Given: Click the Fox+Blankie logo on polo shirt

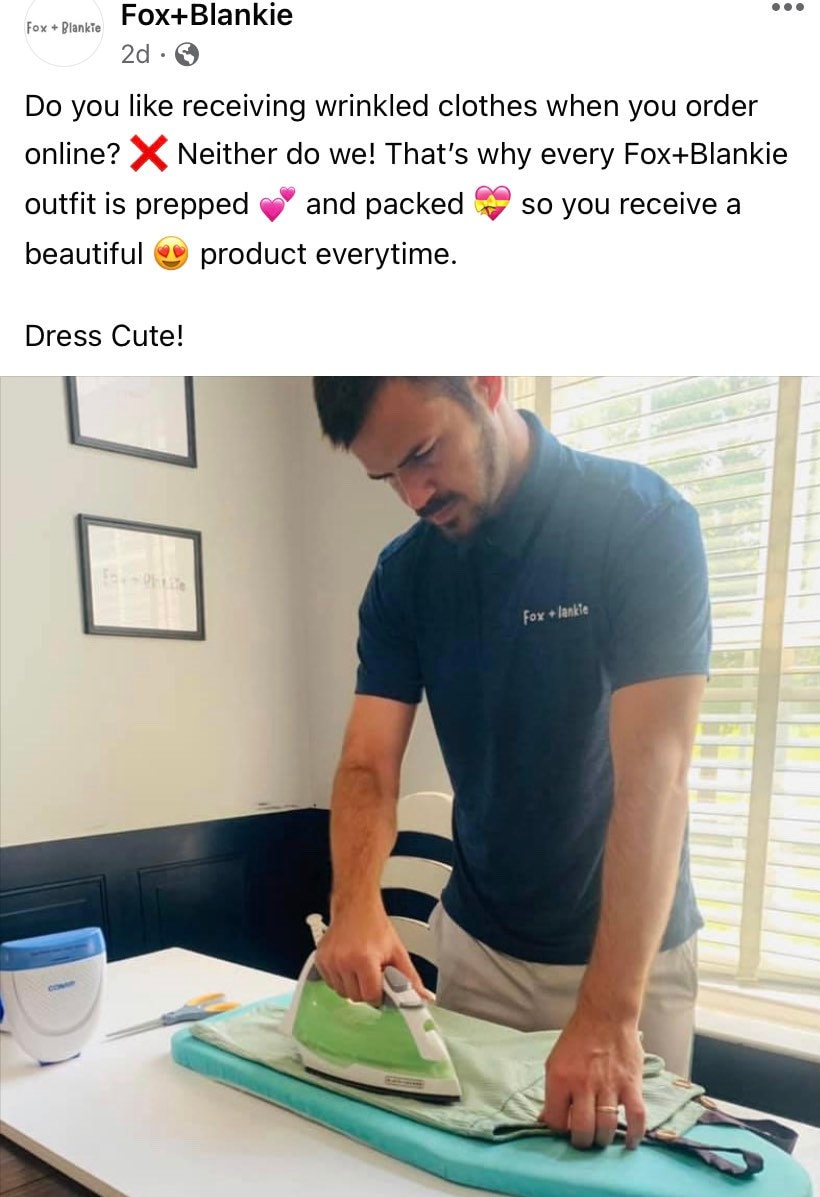Looking at the screenshot, I should [555, 613].
